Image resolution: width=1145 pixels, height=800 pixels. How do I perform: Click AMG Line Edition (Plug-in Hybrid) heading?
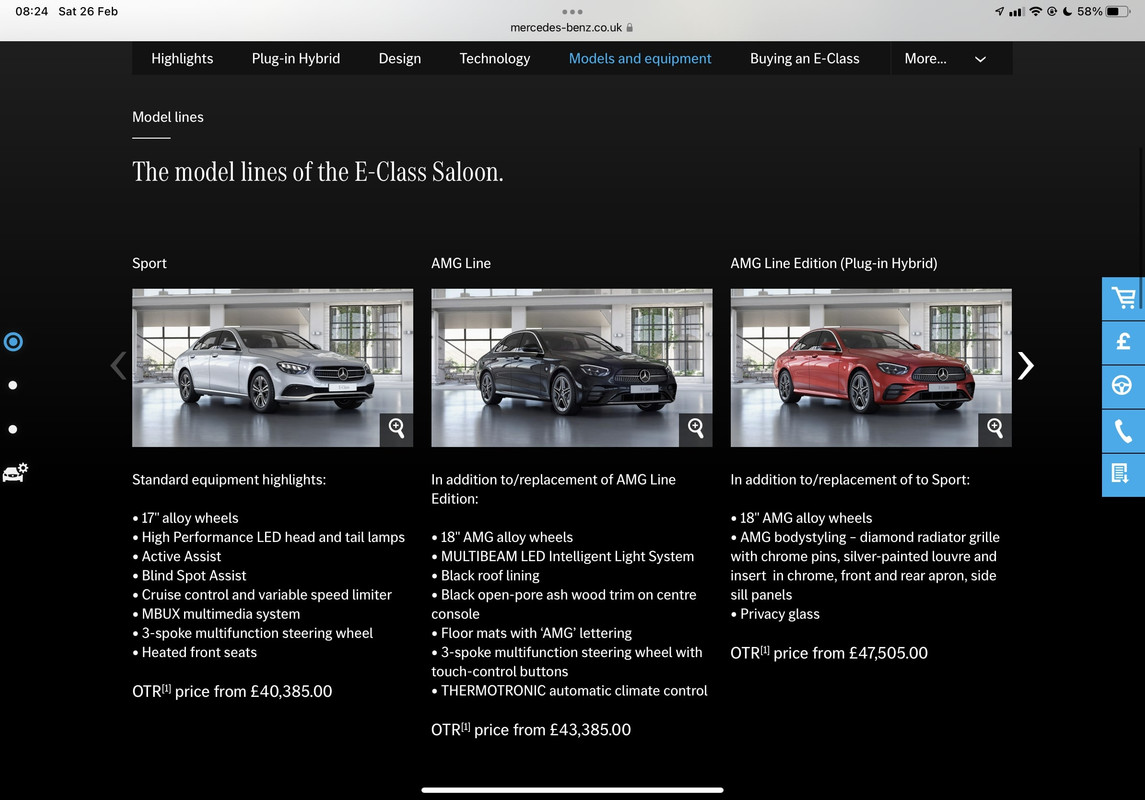coord(834,264)
